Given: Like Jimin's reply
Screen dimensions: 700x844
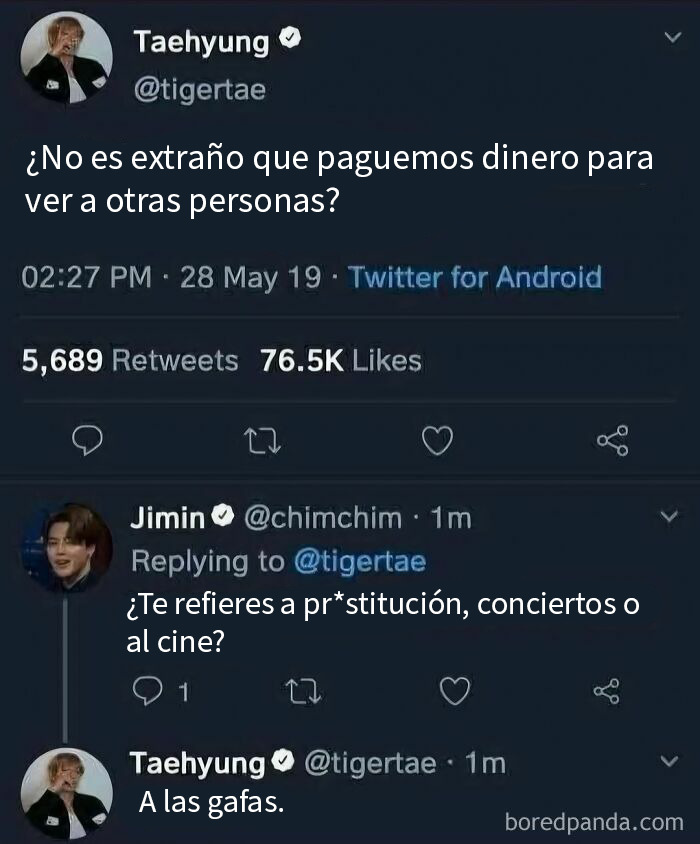Looking at the screenshot, I should click(456, 690).
